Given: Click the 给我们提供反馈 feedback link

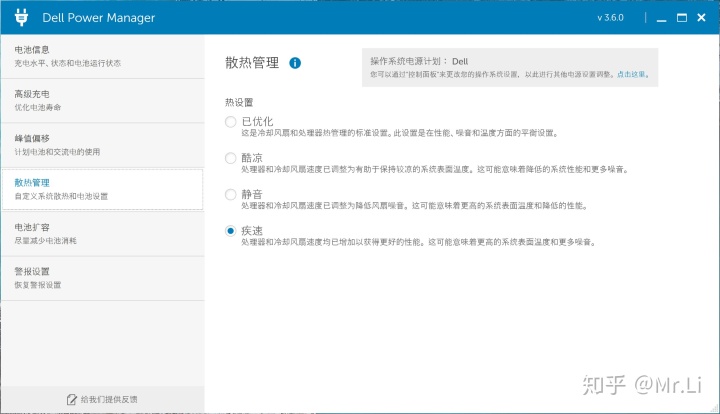Looking at the screenshot, I should tap(109, 399).
